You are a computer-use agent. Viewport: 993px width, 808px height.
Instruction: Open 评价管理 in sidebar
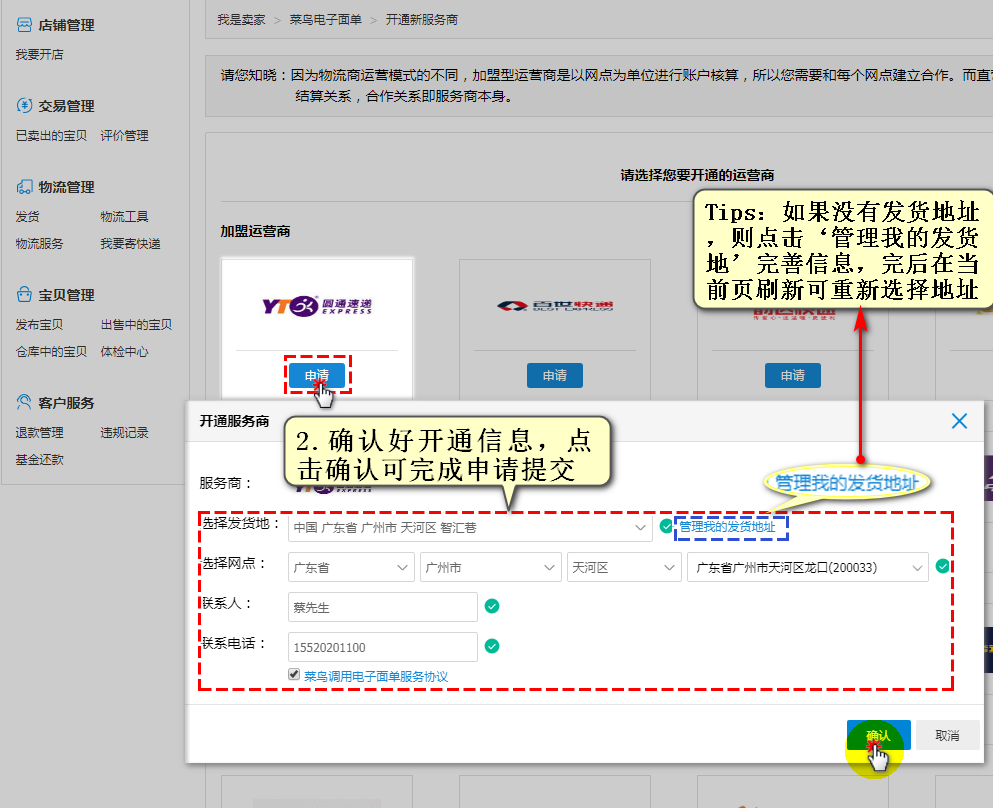(124, 136)
